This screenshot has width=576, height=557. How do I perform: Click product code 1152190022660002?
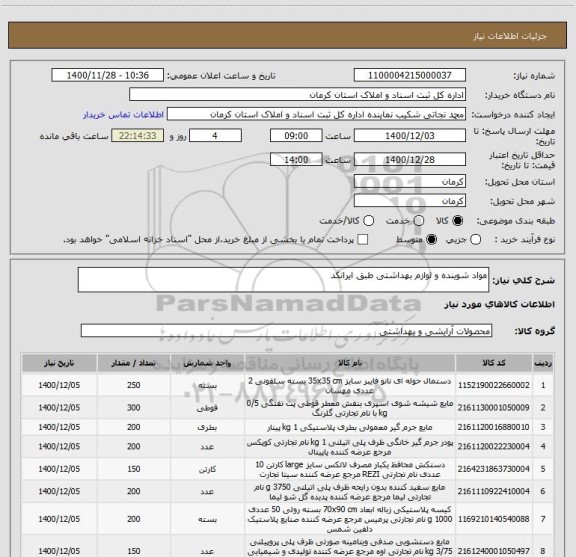point(493,385)
